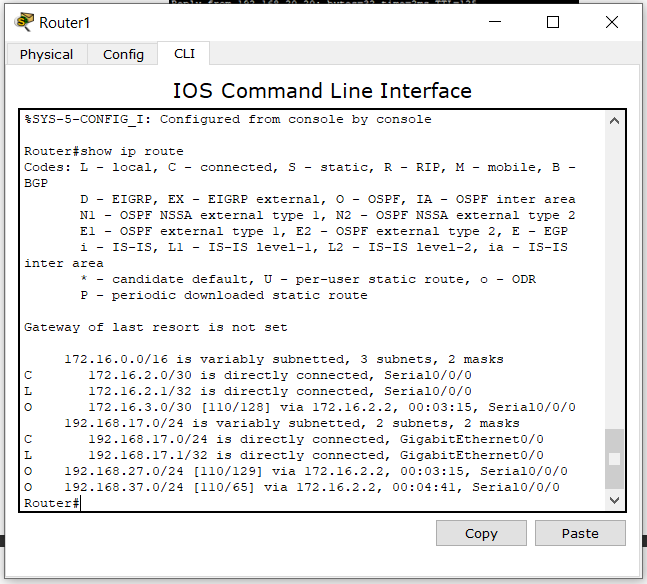Click the Router1 window icon

pyautogui.click(x=24, y=22)
